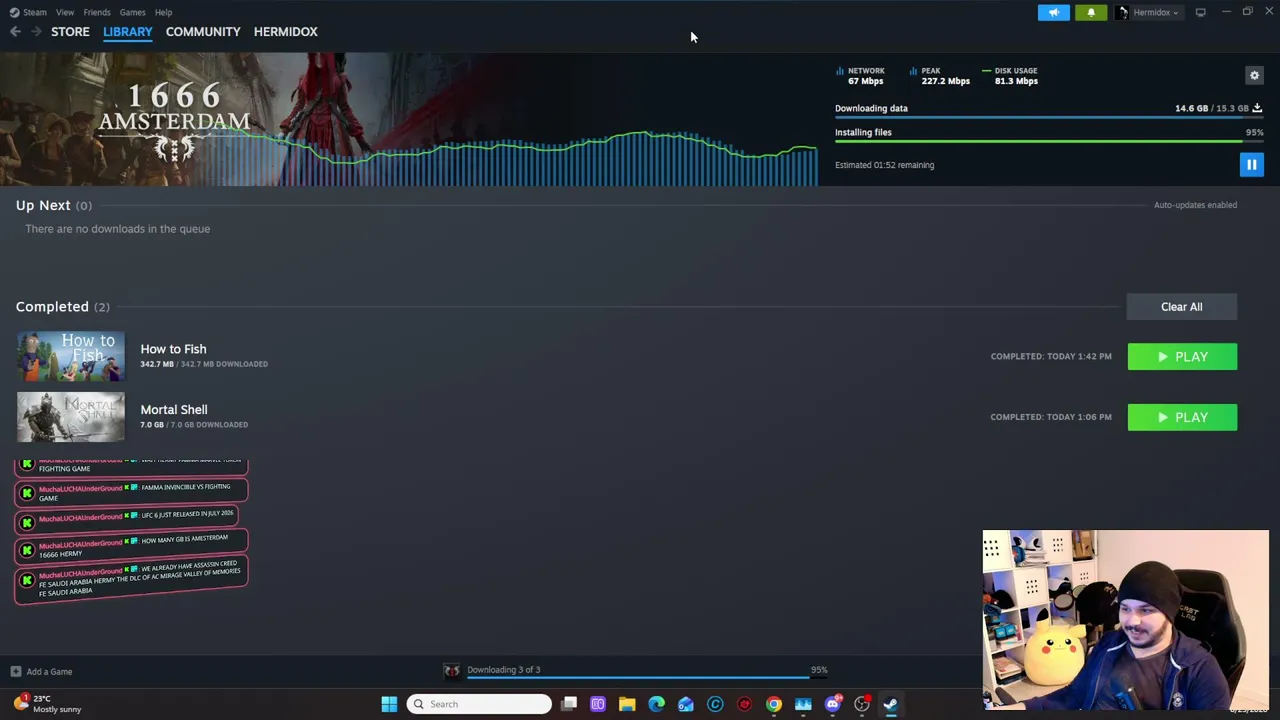Click the Downloading data progress bar
The image size is (1280, 720).
click(x=1049, y=117)
